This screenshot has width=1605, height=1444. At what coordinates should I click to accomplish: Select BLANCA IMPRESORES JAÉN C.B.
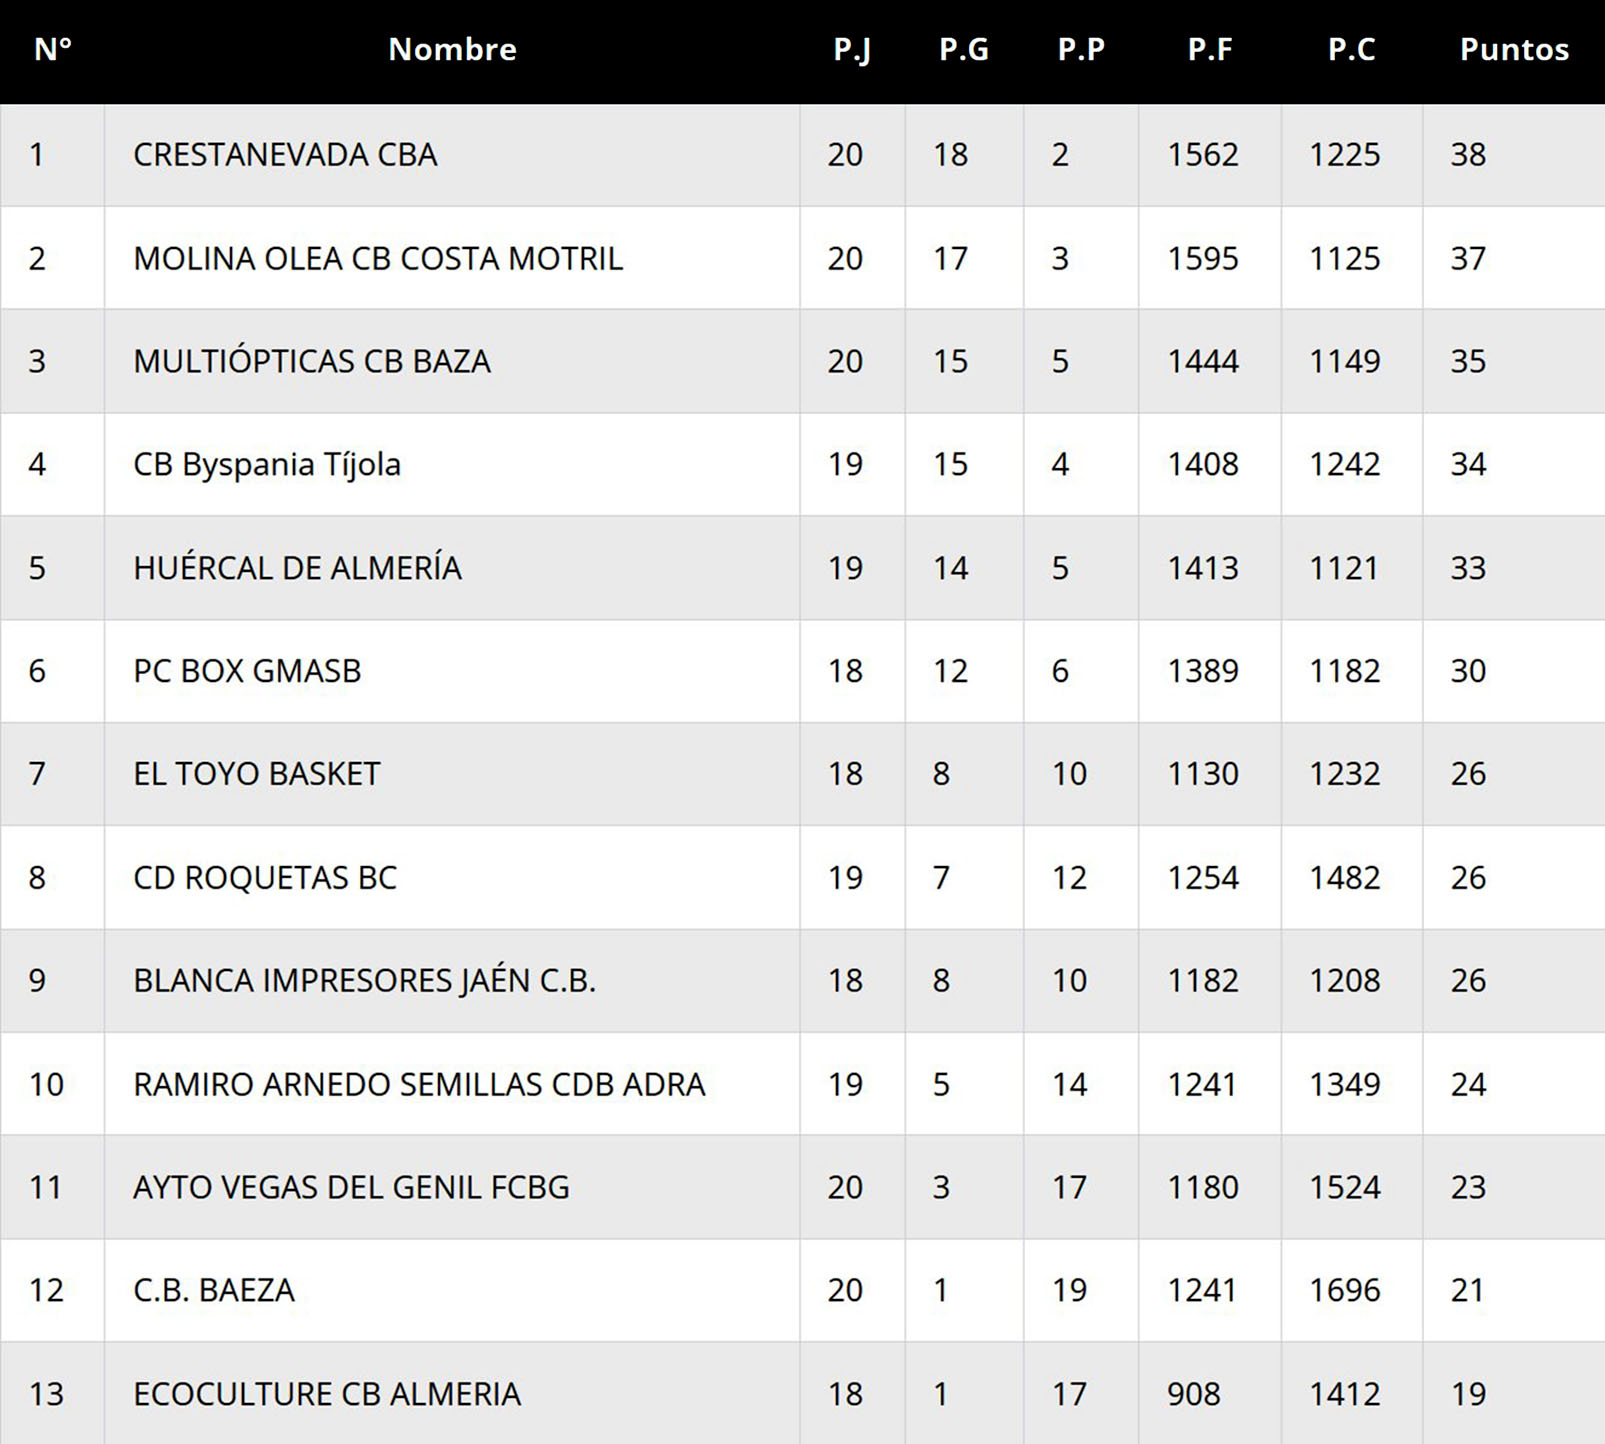coord(364,981)
